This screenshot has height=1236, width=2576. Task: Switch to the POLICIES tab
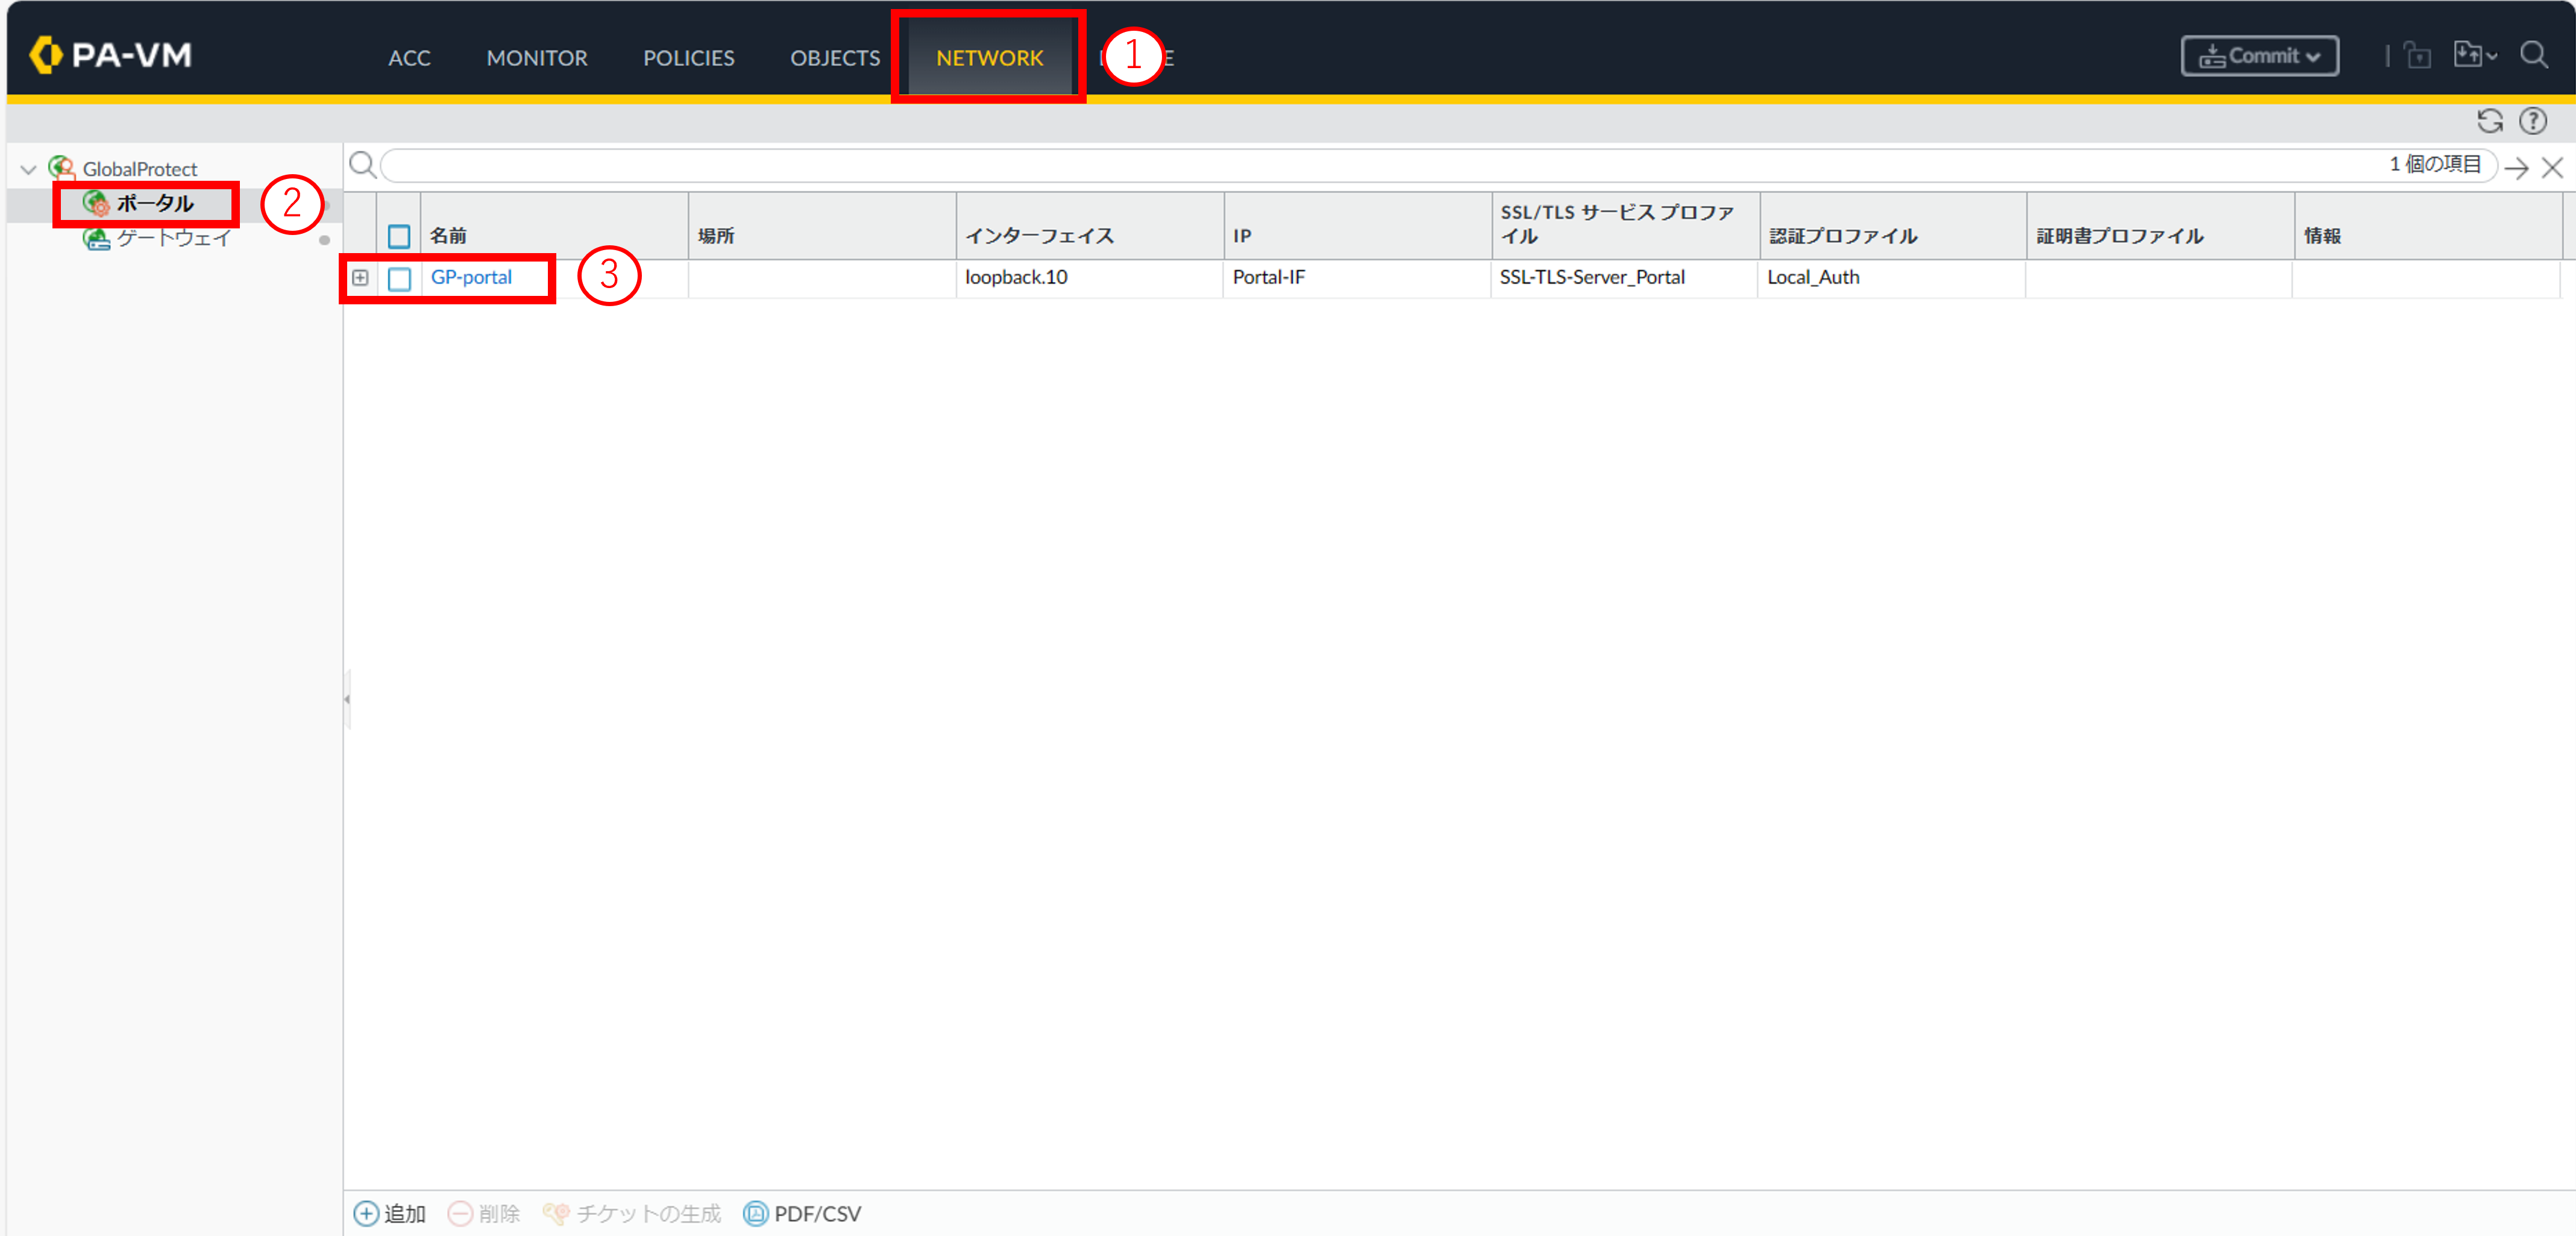688,58
